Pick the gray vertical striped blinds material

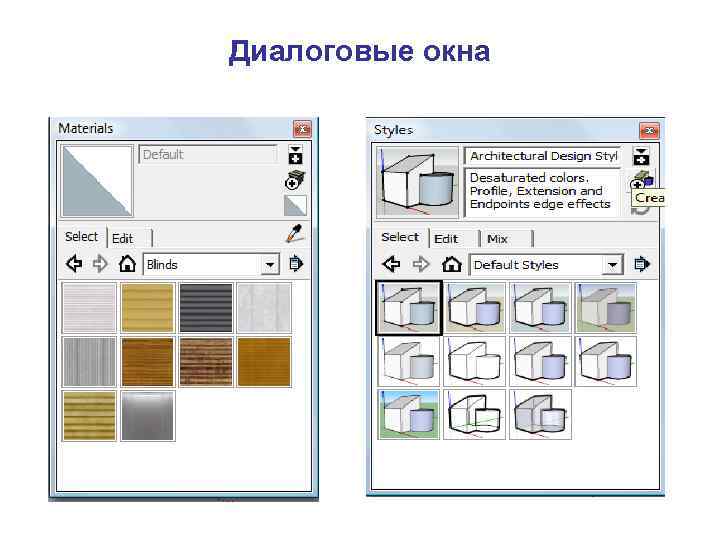tap(89, 362)
